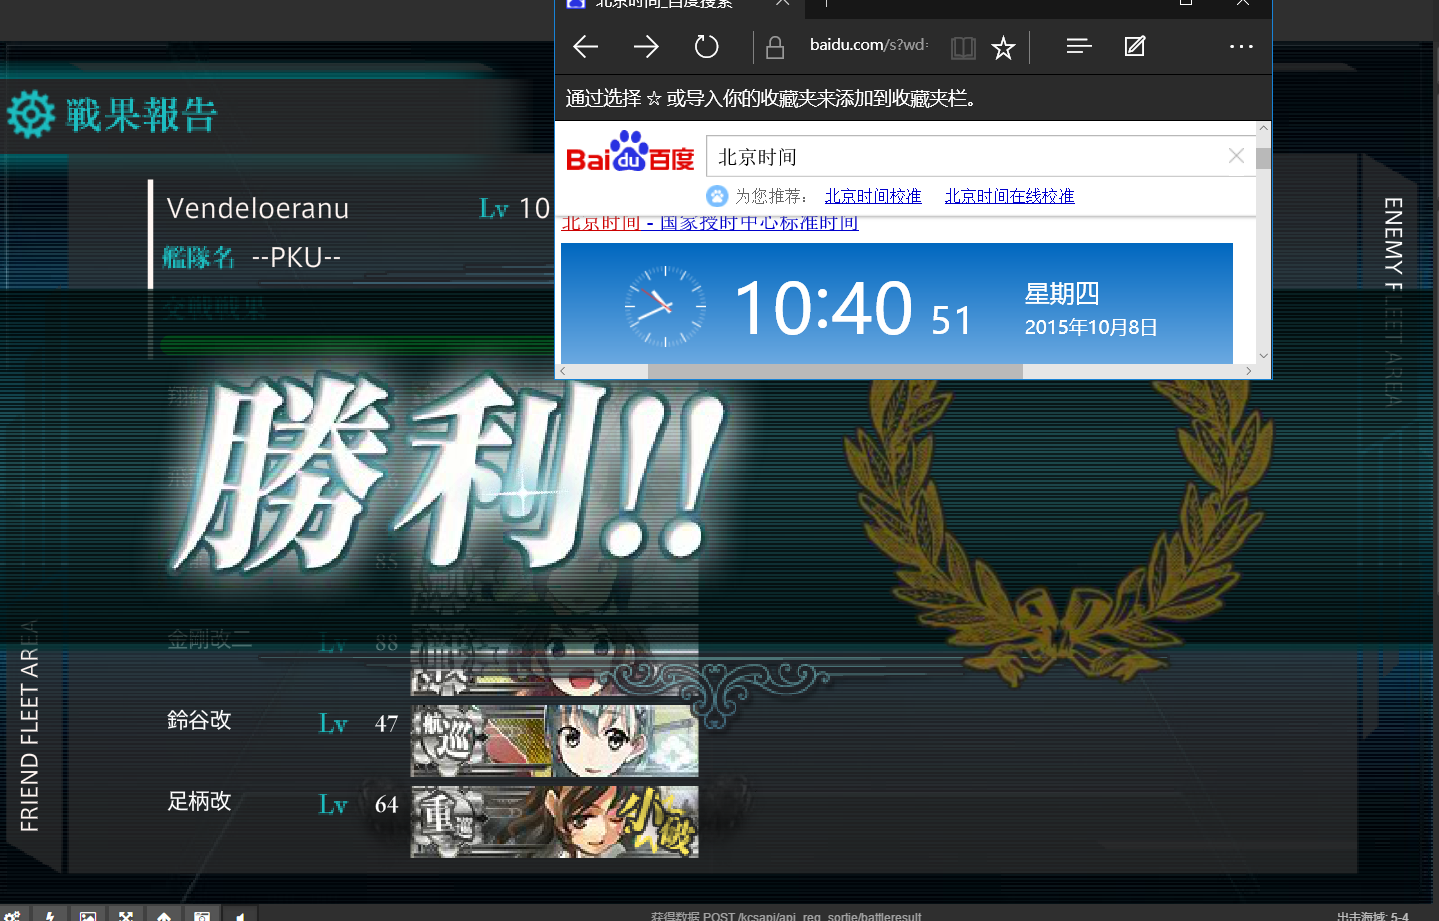Image resolution: width=1439 pixels, height=921 pixels.
Task: Mute sound with speaker icon
Action: coord(240,915)
